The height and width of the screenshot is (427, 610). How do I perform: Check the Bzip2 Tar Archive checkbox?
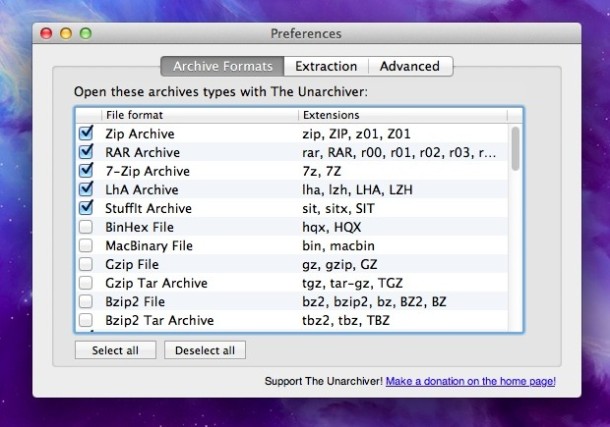(86, 320)
